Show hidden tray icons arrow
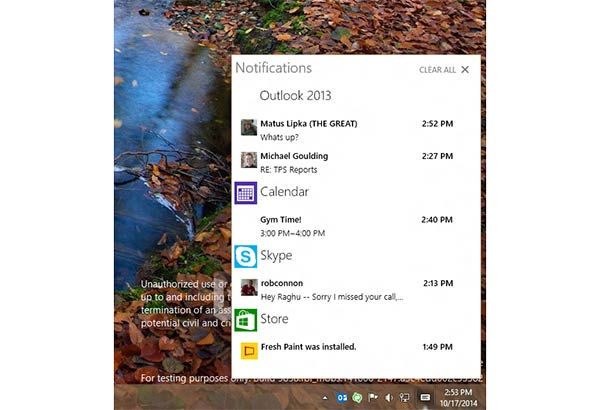600x410 pixels. coord(327,400)
